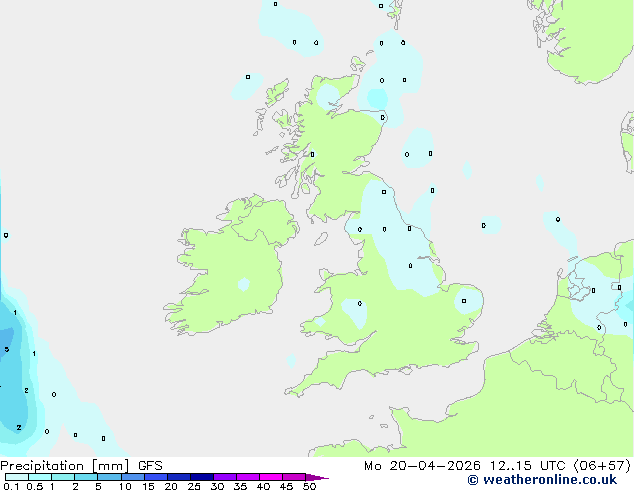Click the '0.1' legend scale value
The image size is (634, 490).
(11, 486)
